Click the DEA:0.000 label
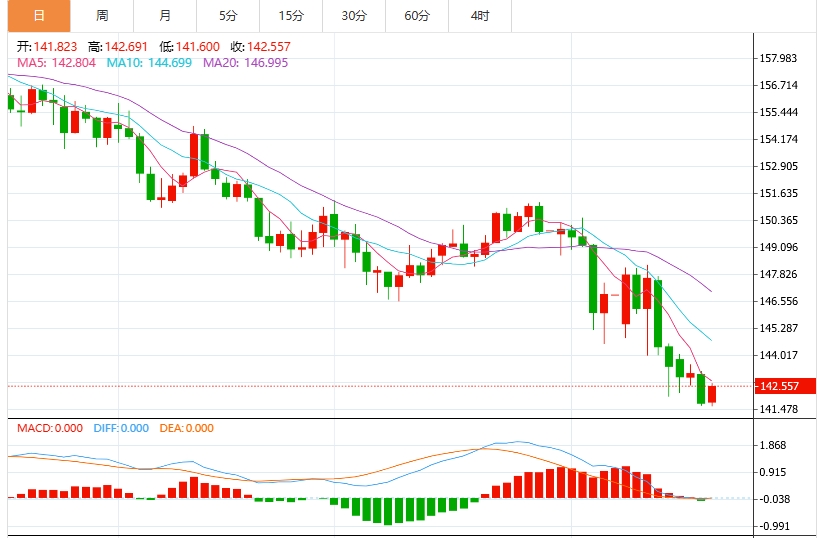 click(x=187, y=428)
